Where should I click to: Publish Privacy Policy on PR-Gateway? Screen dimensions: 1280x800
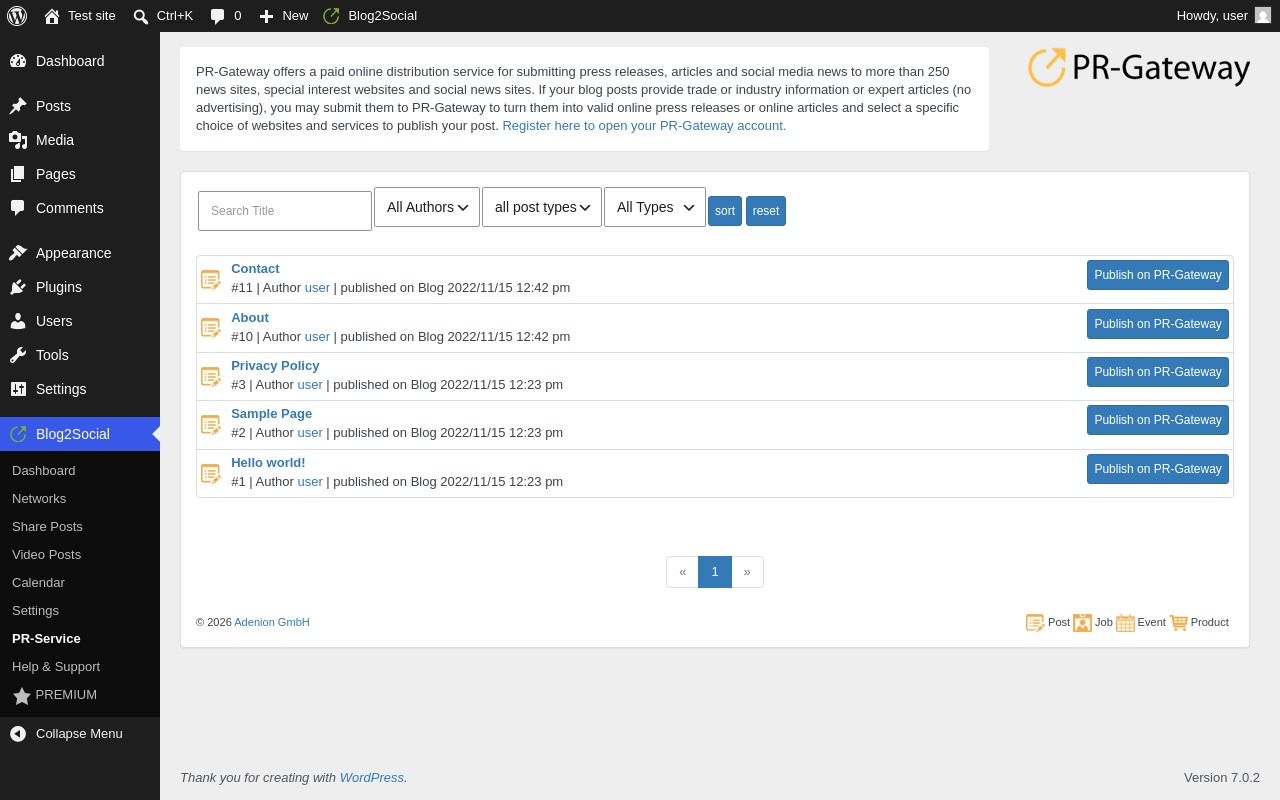point(1158,372)
